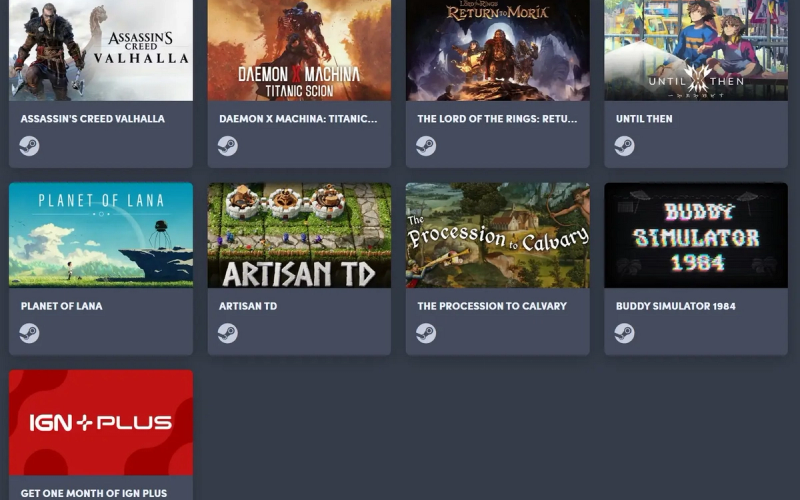Click Steam icon under Until Then

(x=624, y=146)
